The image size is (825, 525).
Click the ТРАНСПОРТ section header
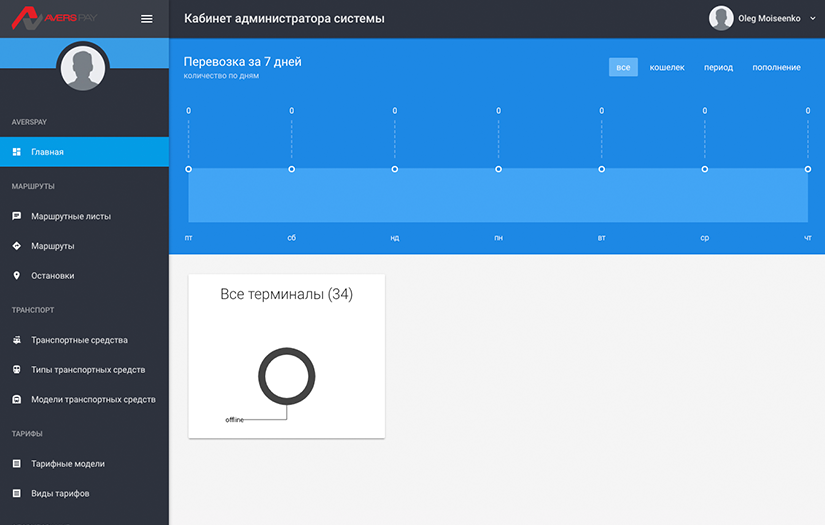33,310
